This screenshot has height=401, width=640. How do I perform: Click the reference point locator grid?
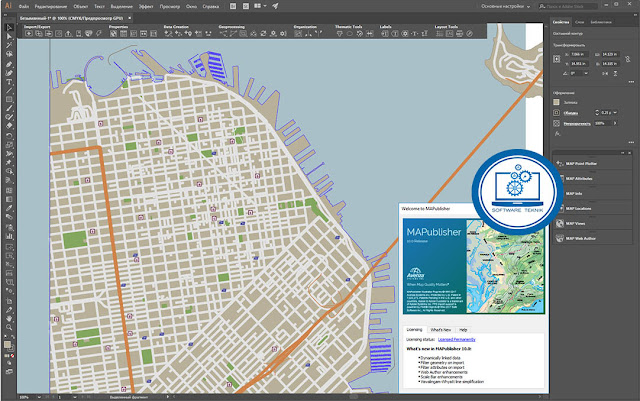557,59
